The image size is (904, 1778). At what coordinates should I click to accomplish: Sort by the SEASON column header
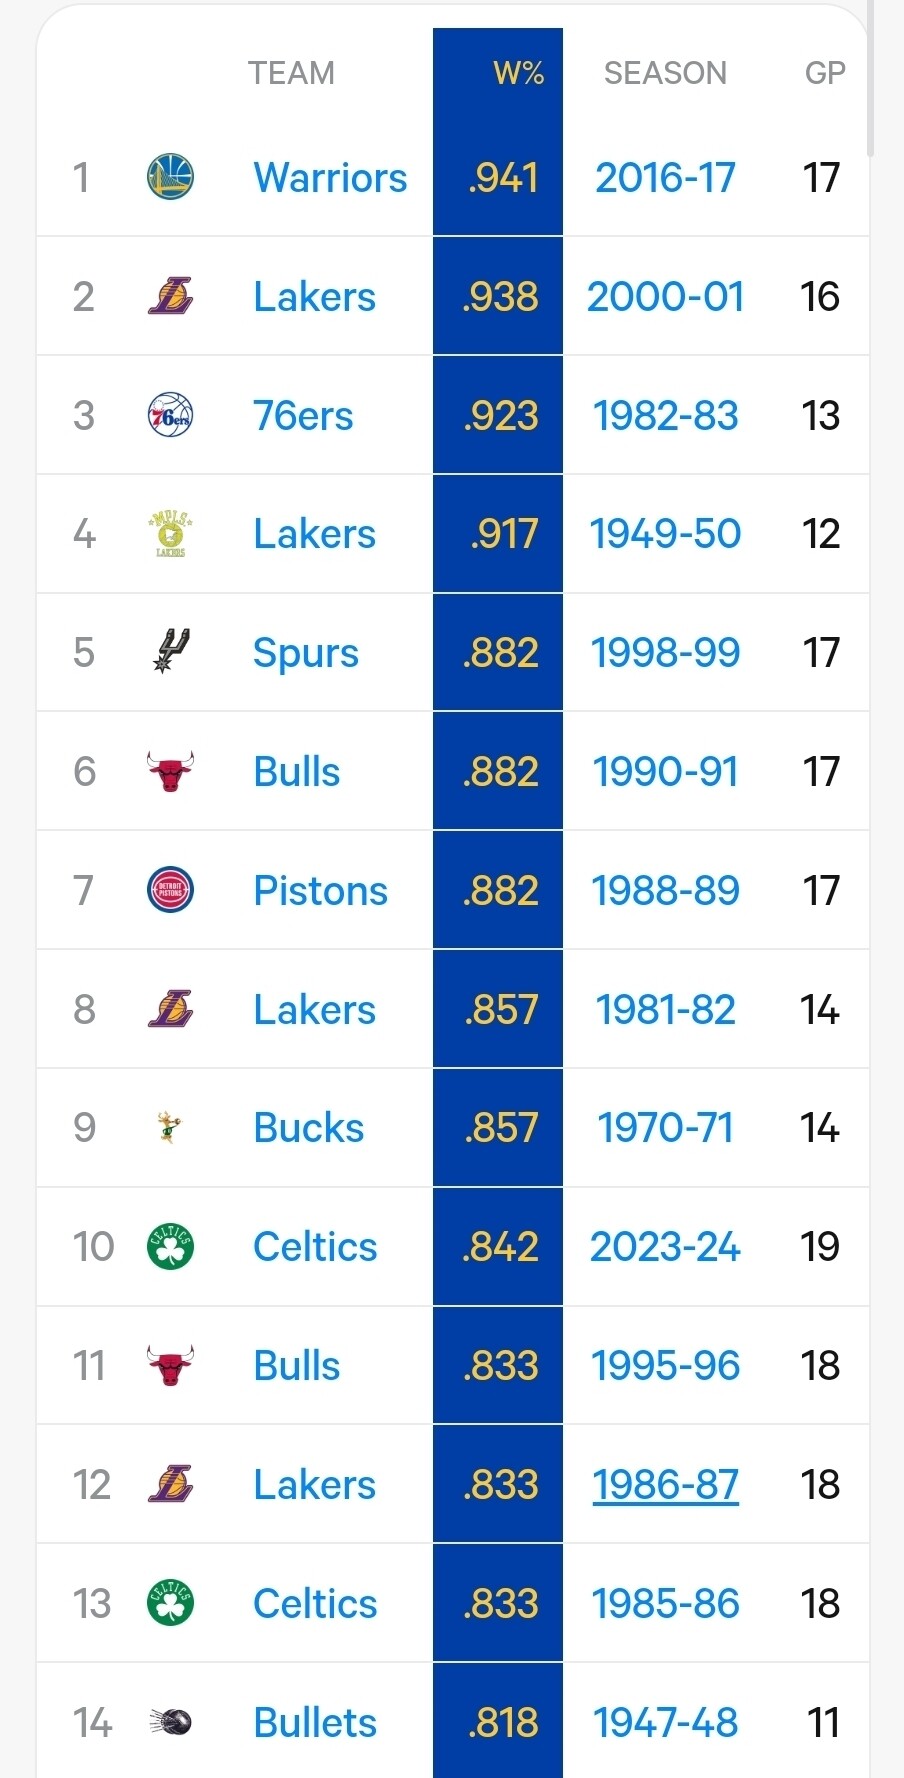pyautogui.click(x=665, y=73)
